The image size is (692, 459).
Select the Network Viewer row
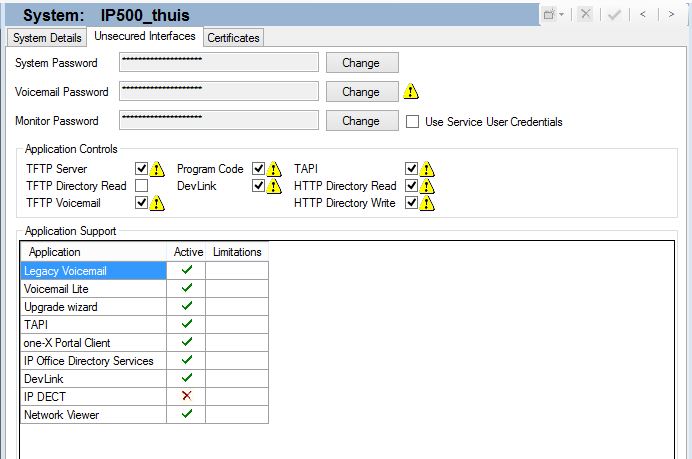144,414
